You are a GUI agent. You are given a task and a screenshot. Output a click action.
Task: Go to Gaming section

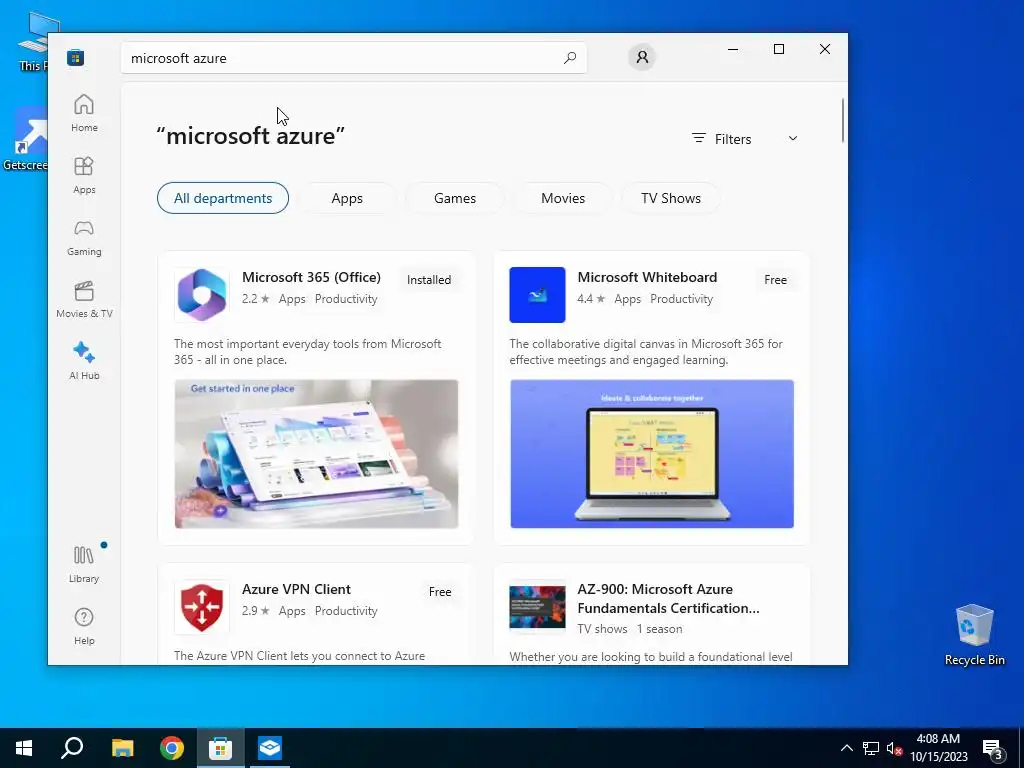[x=84, y=237]
